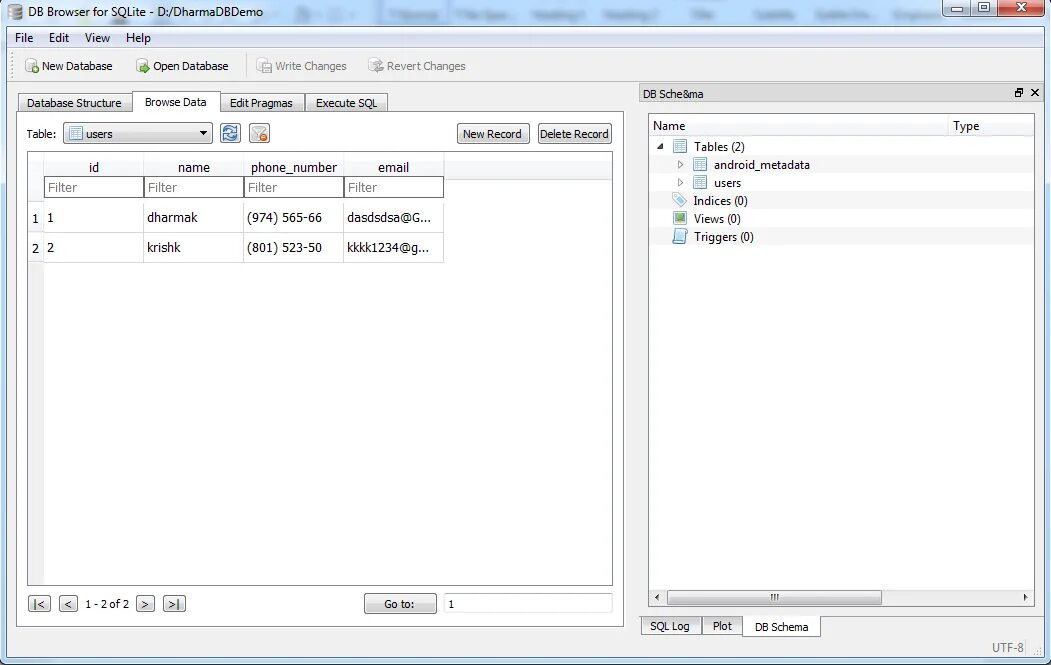Sort by the email column header

pos(393,167)
